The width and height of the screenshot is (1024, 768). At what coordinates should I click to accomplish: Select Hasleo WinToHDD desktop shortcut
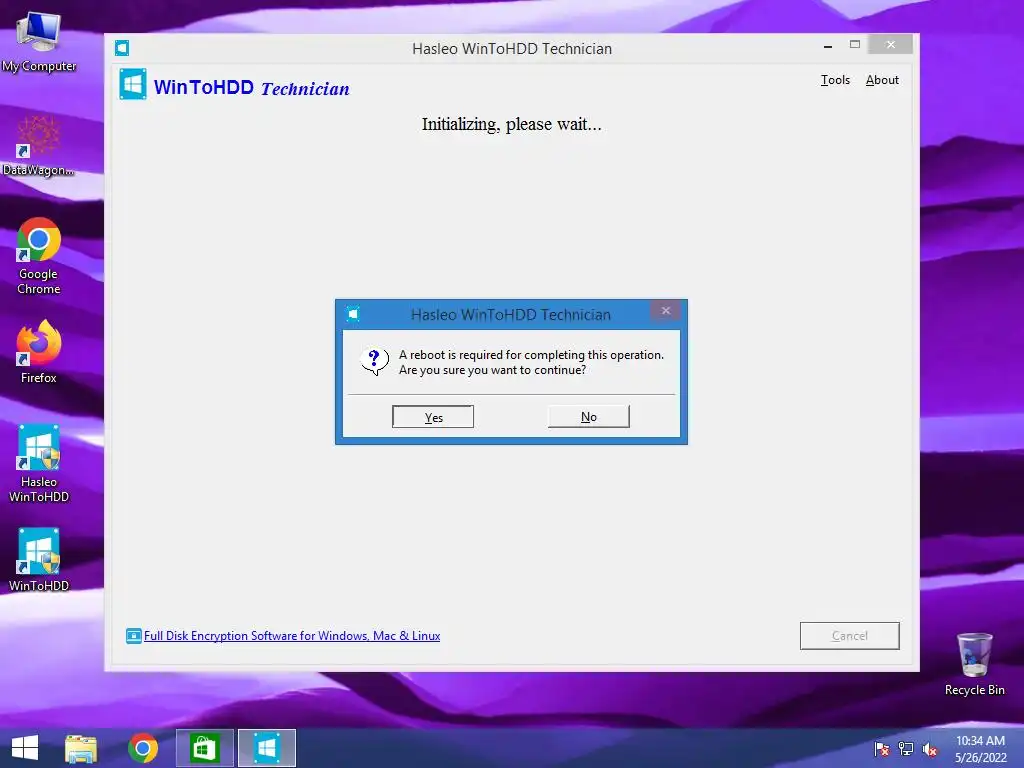(39, 464)
